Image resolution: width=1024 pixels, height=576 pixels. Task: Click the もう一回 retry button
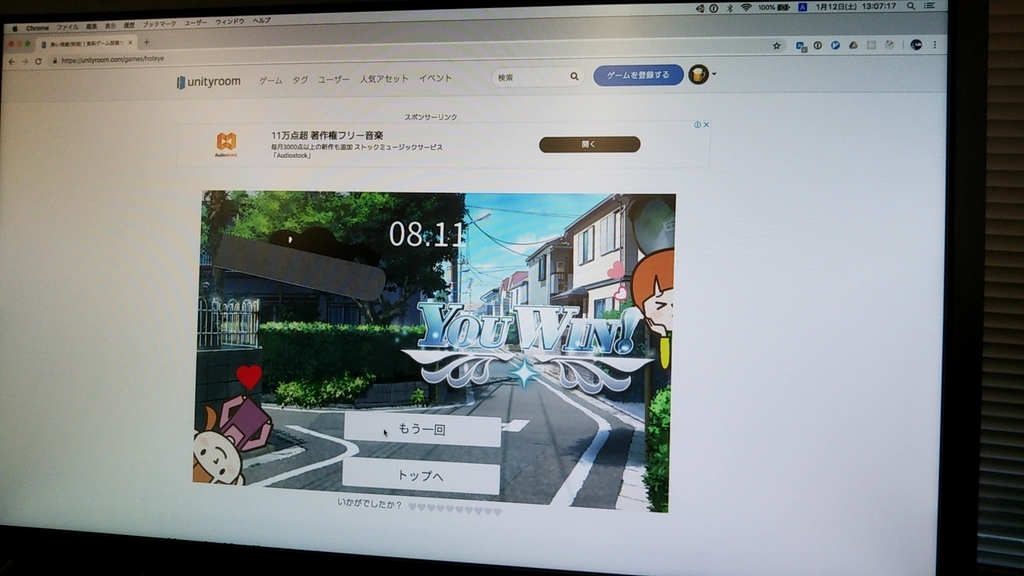coord(422,430)
